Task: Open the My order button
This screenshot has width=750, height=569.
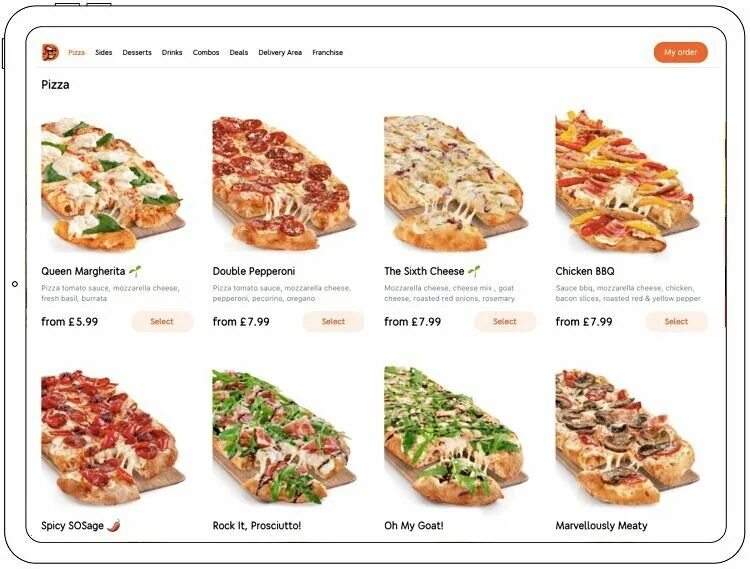Action: (681, 52)
